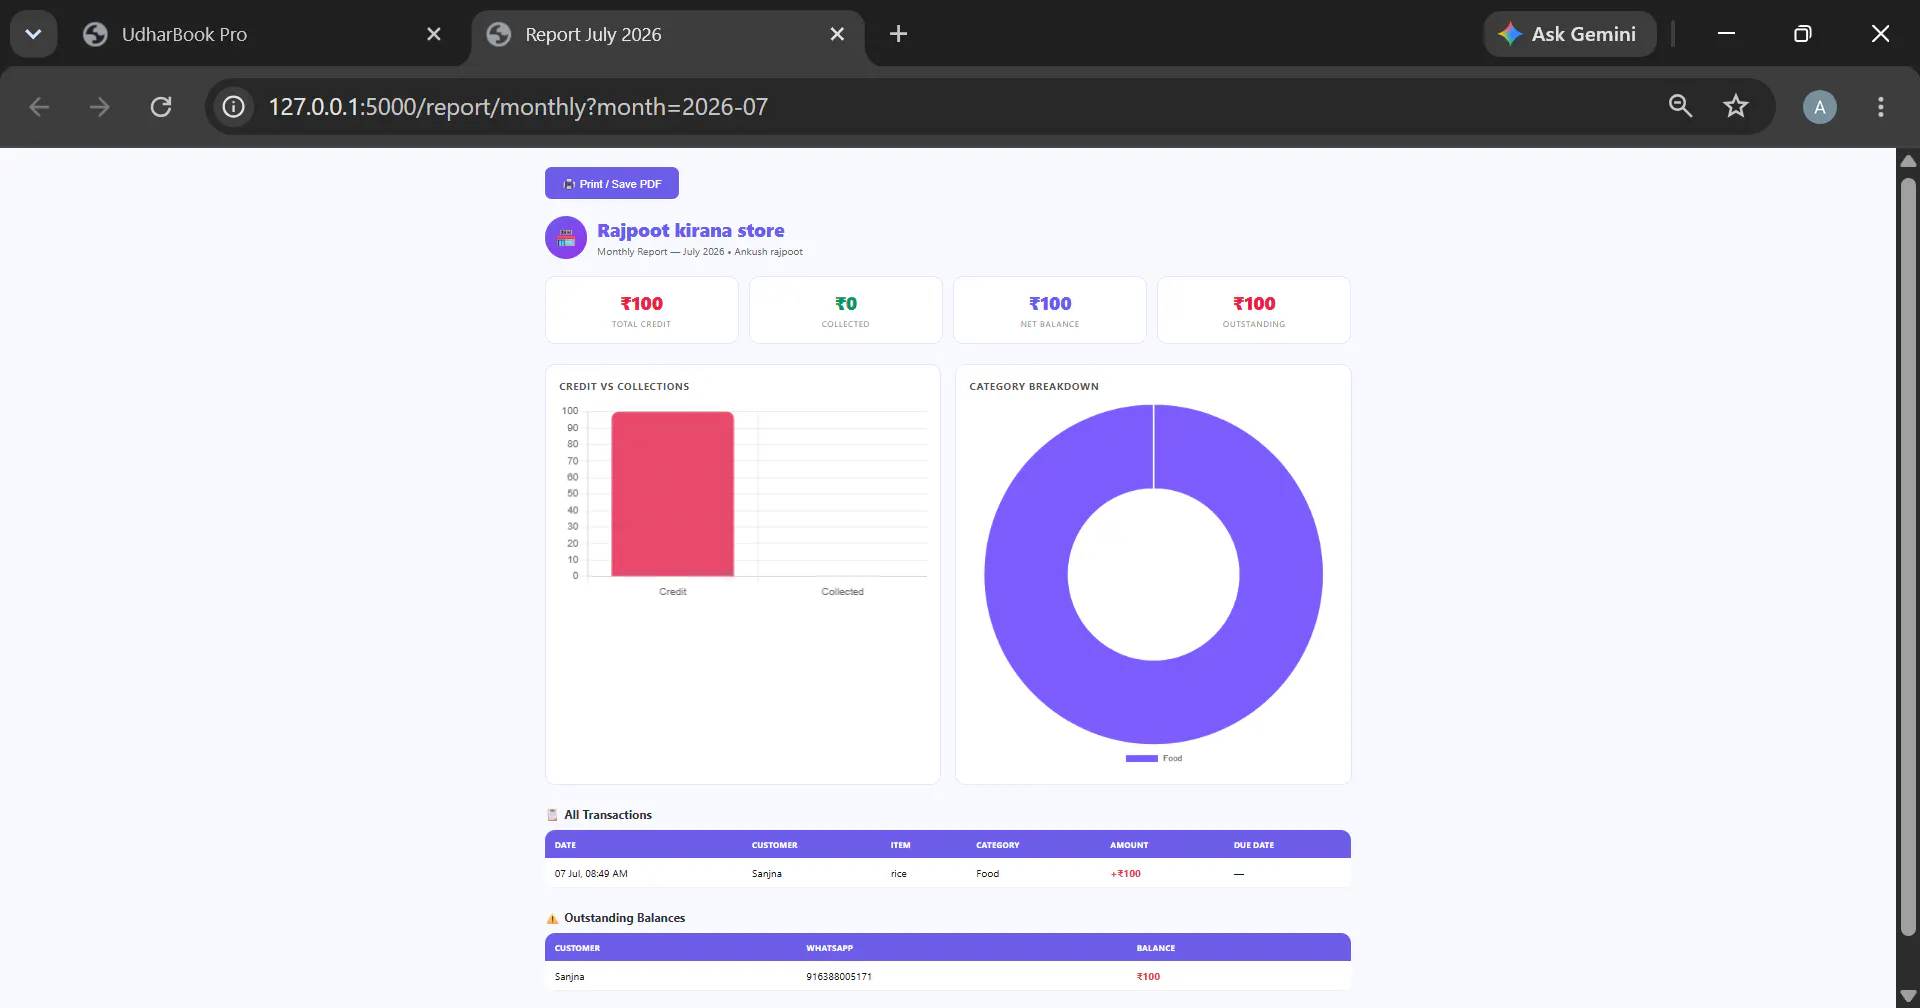Click the scrollbar up arrow
1920x1008 pixels.
tap(1908, 160)
